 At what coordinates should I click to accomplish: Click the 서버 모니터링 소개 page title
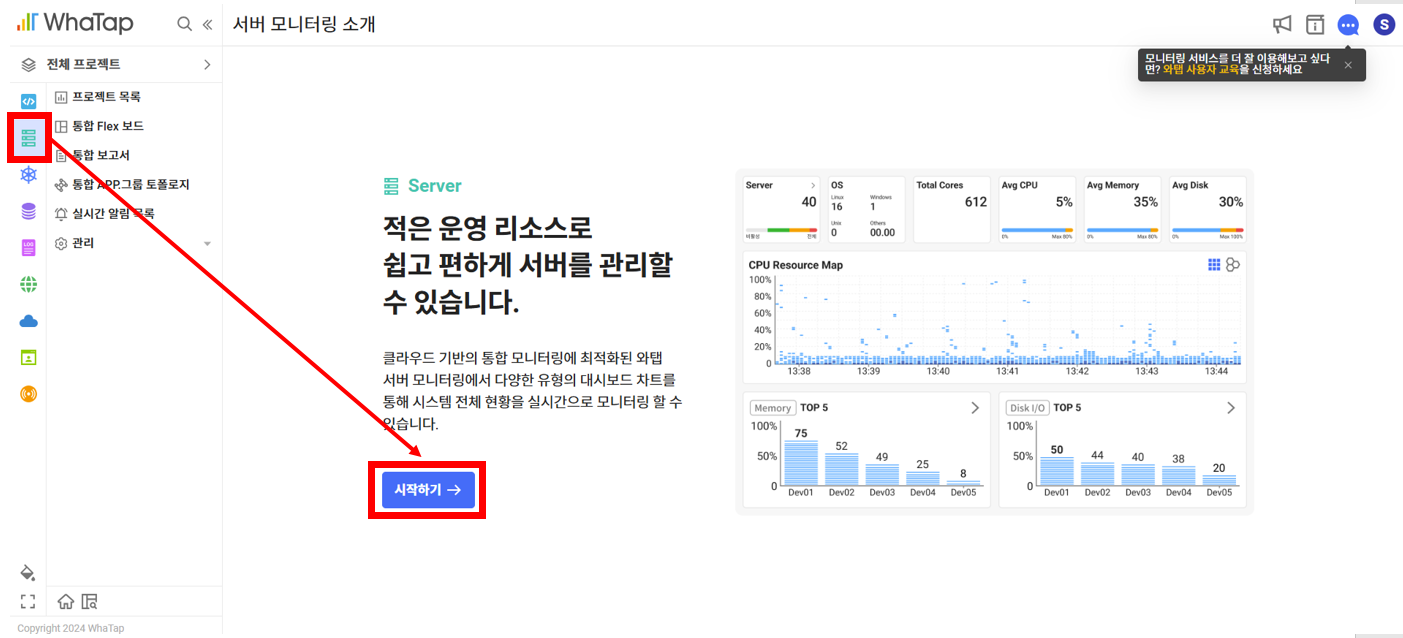pyautogui.click(x=304, y=24)
